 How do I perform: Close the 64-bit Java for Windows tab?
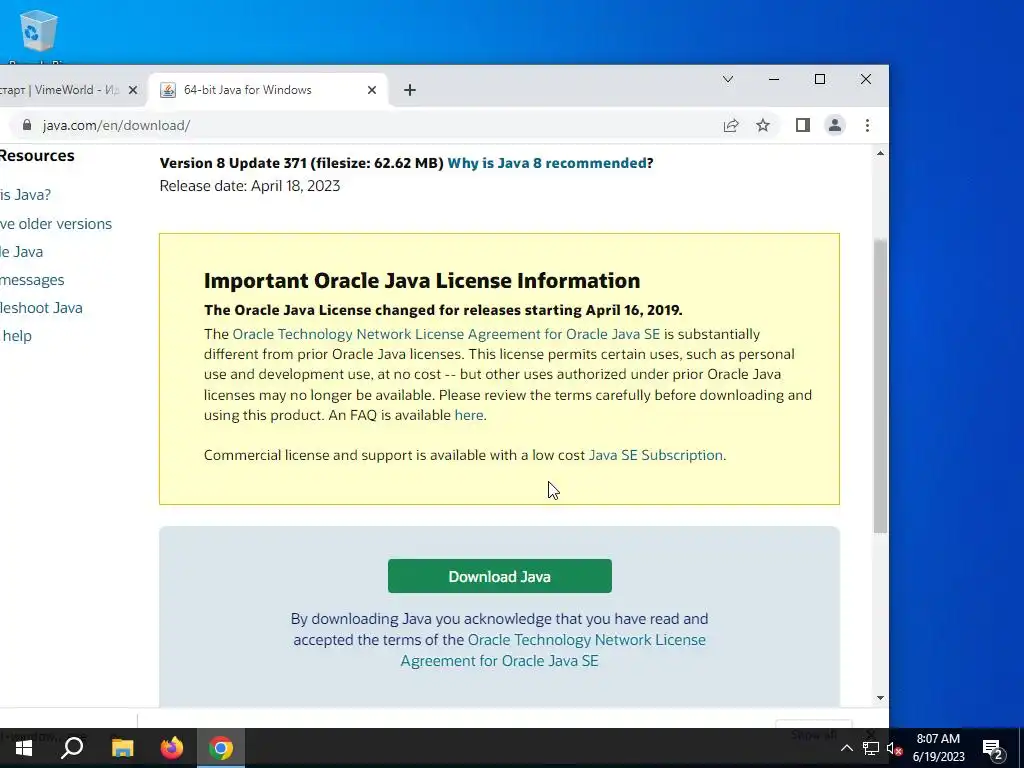[372, 90]
